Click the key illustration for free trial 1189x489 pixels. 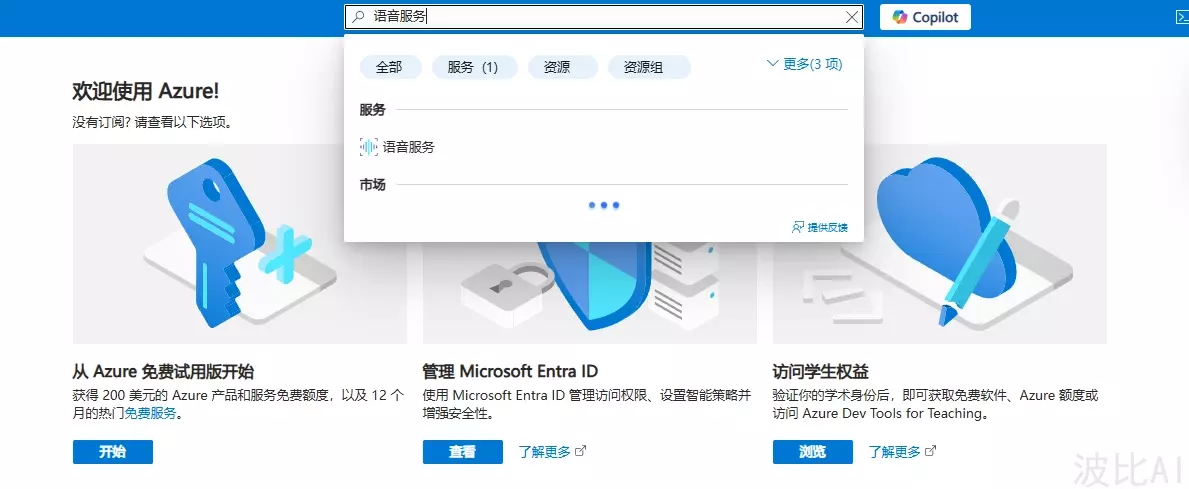[240, 243]
